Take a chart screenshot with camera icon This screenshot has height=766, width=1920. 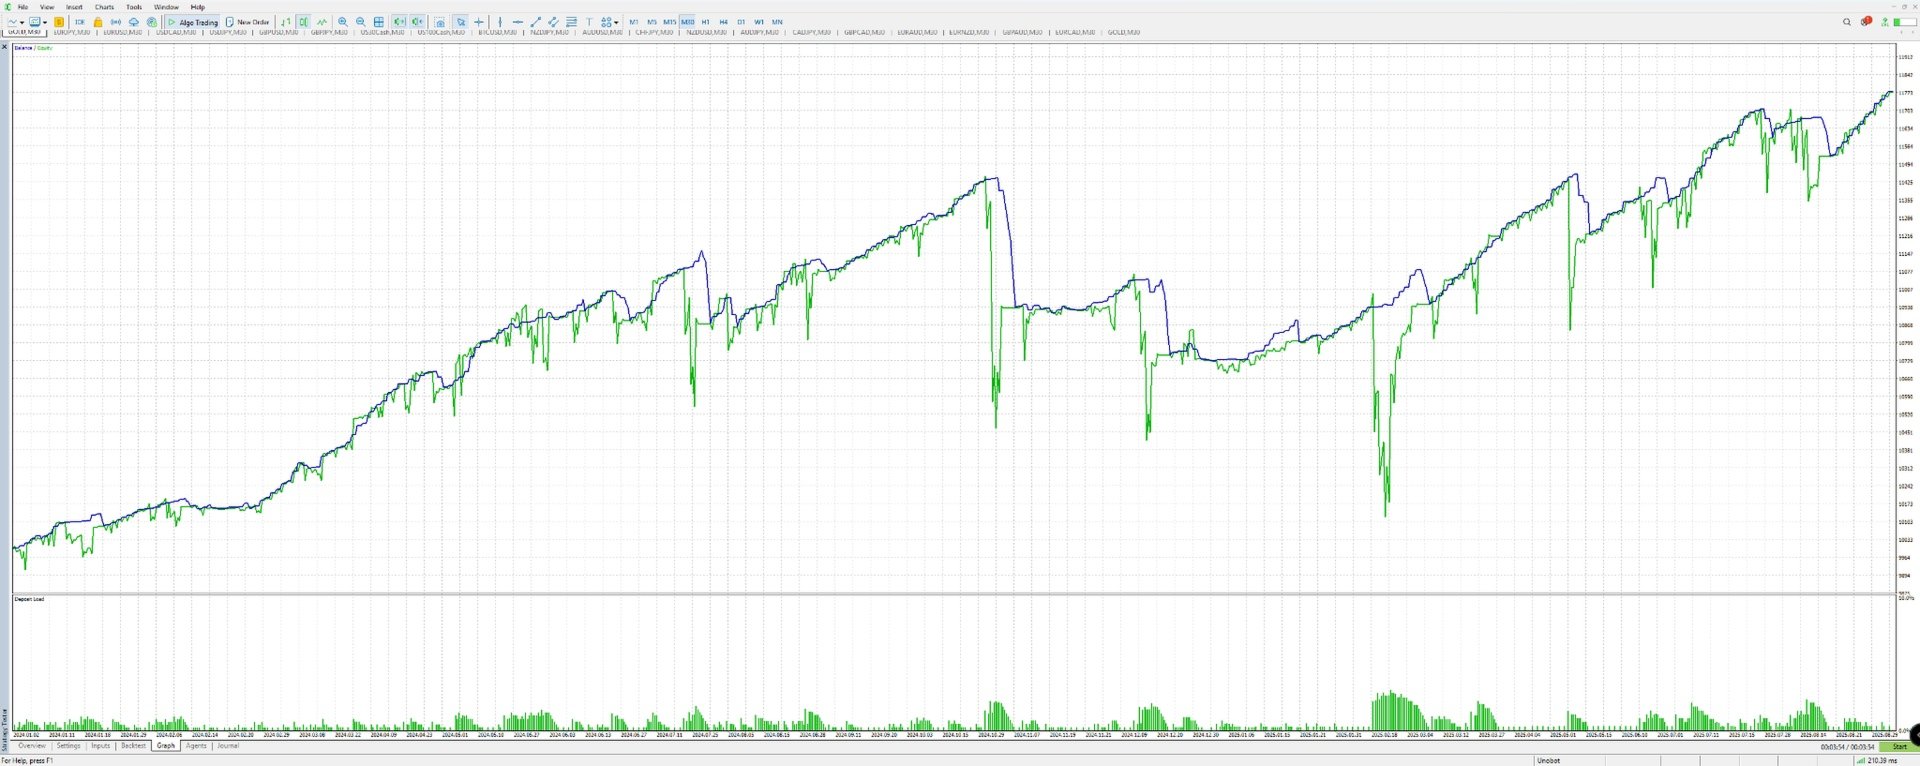440,22
